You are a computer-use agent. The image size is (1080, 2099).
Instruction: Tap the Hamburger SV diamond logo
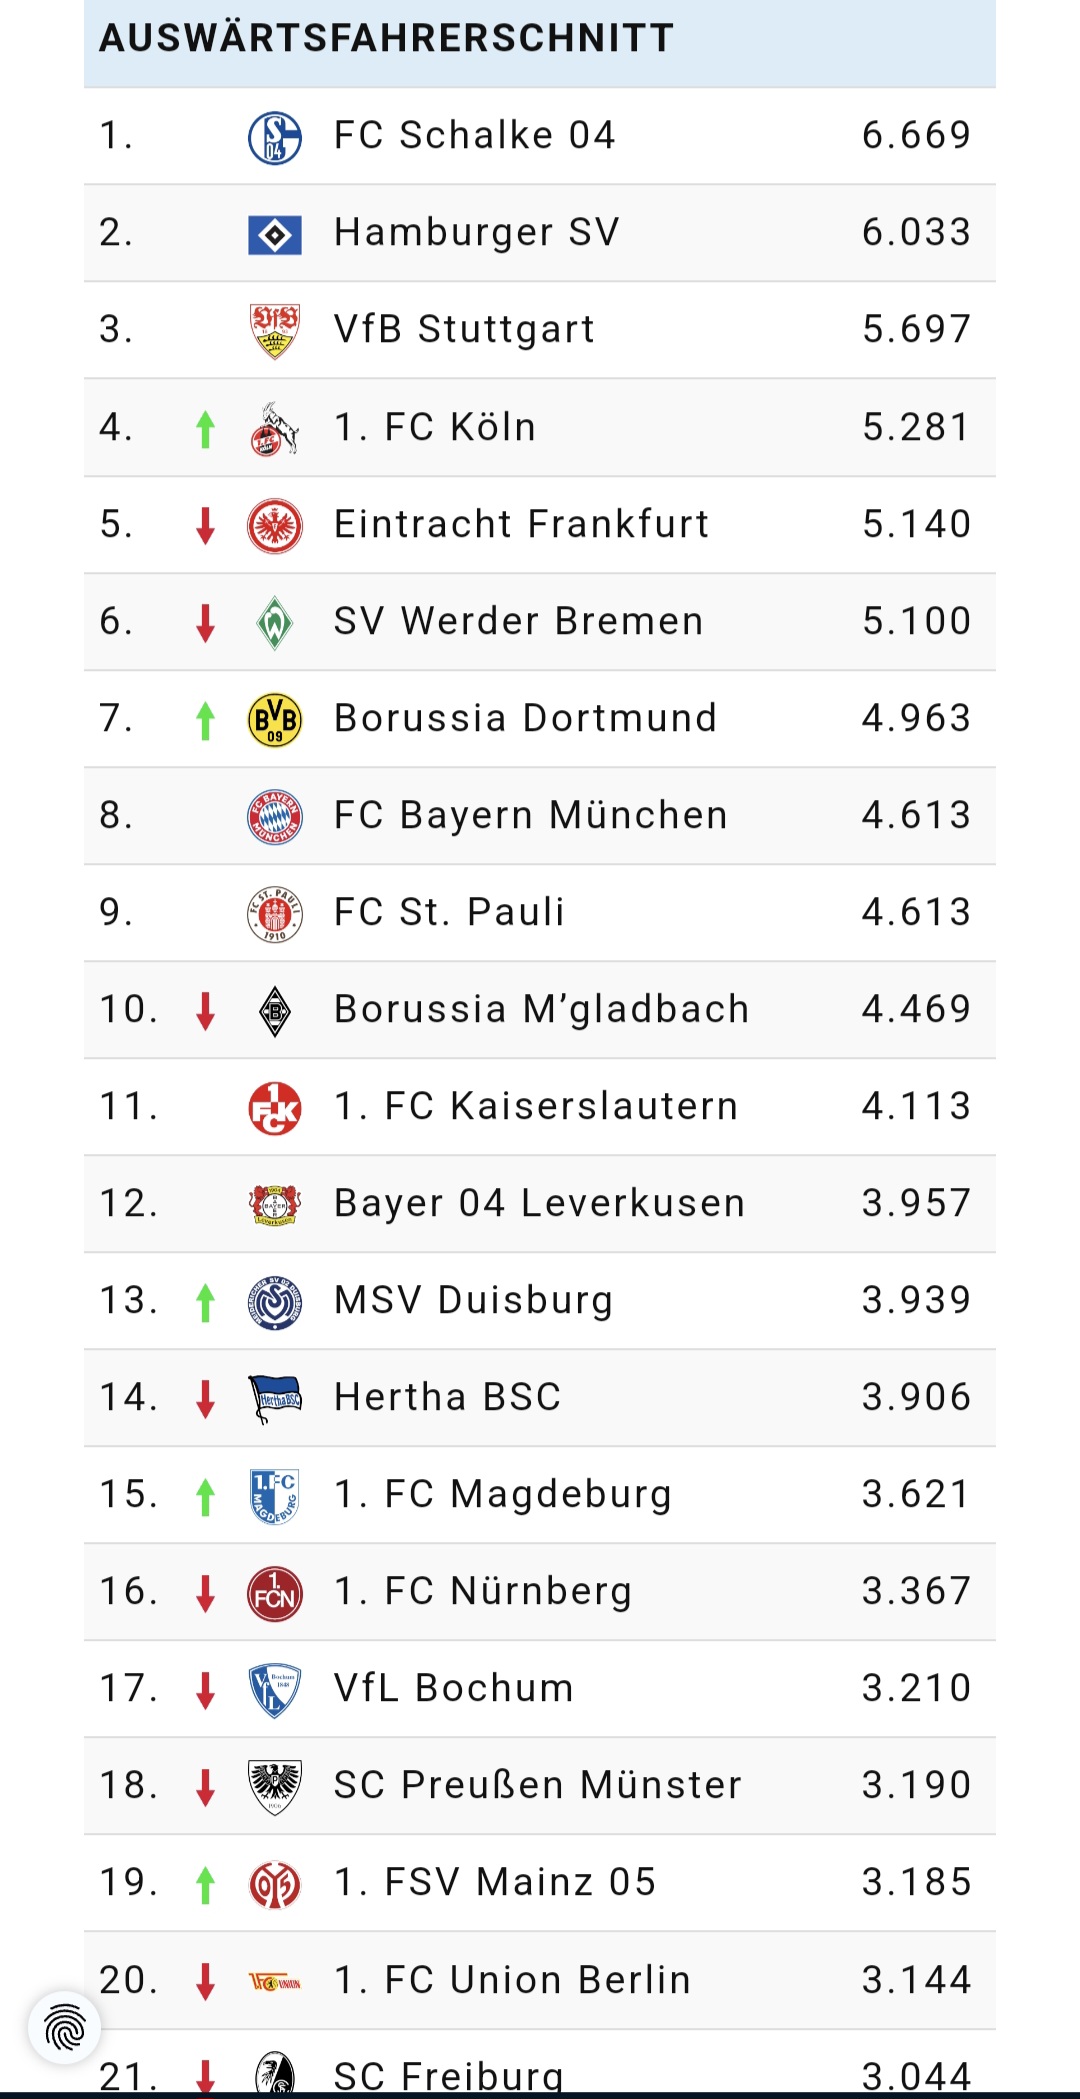pos(274,235)
